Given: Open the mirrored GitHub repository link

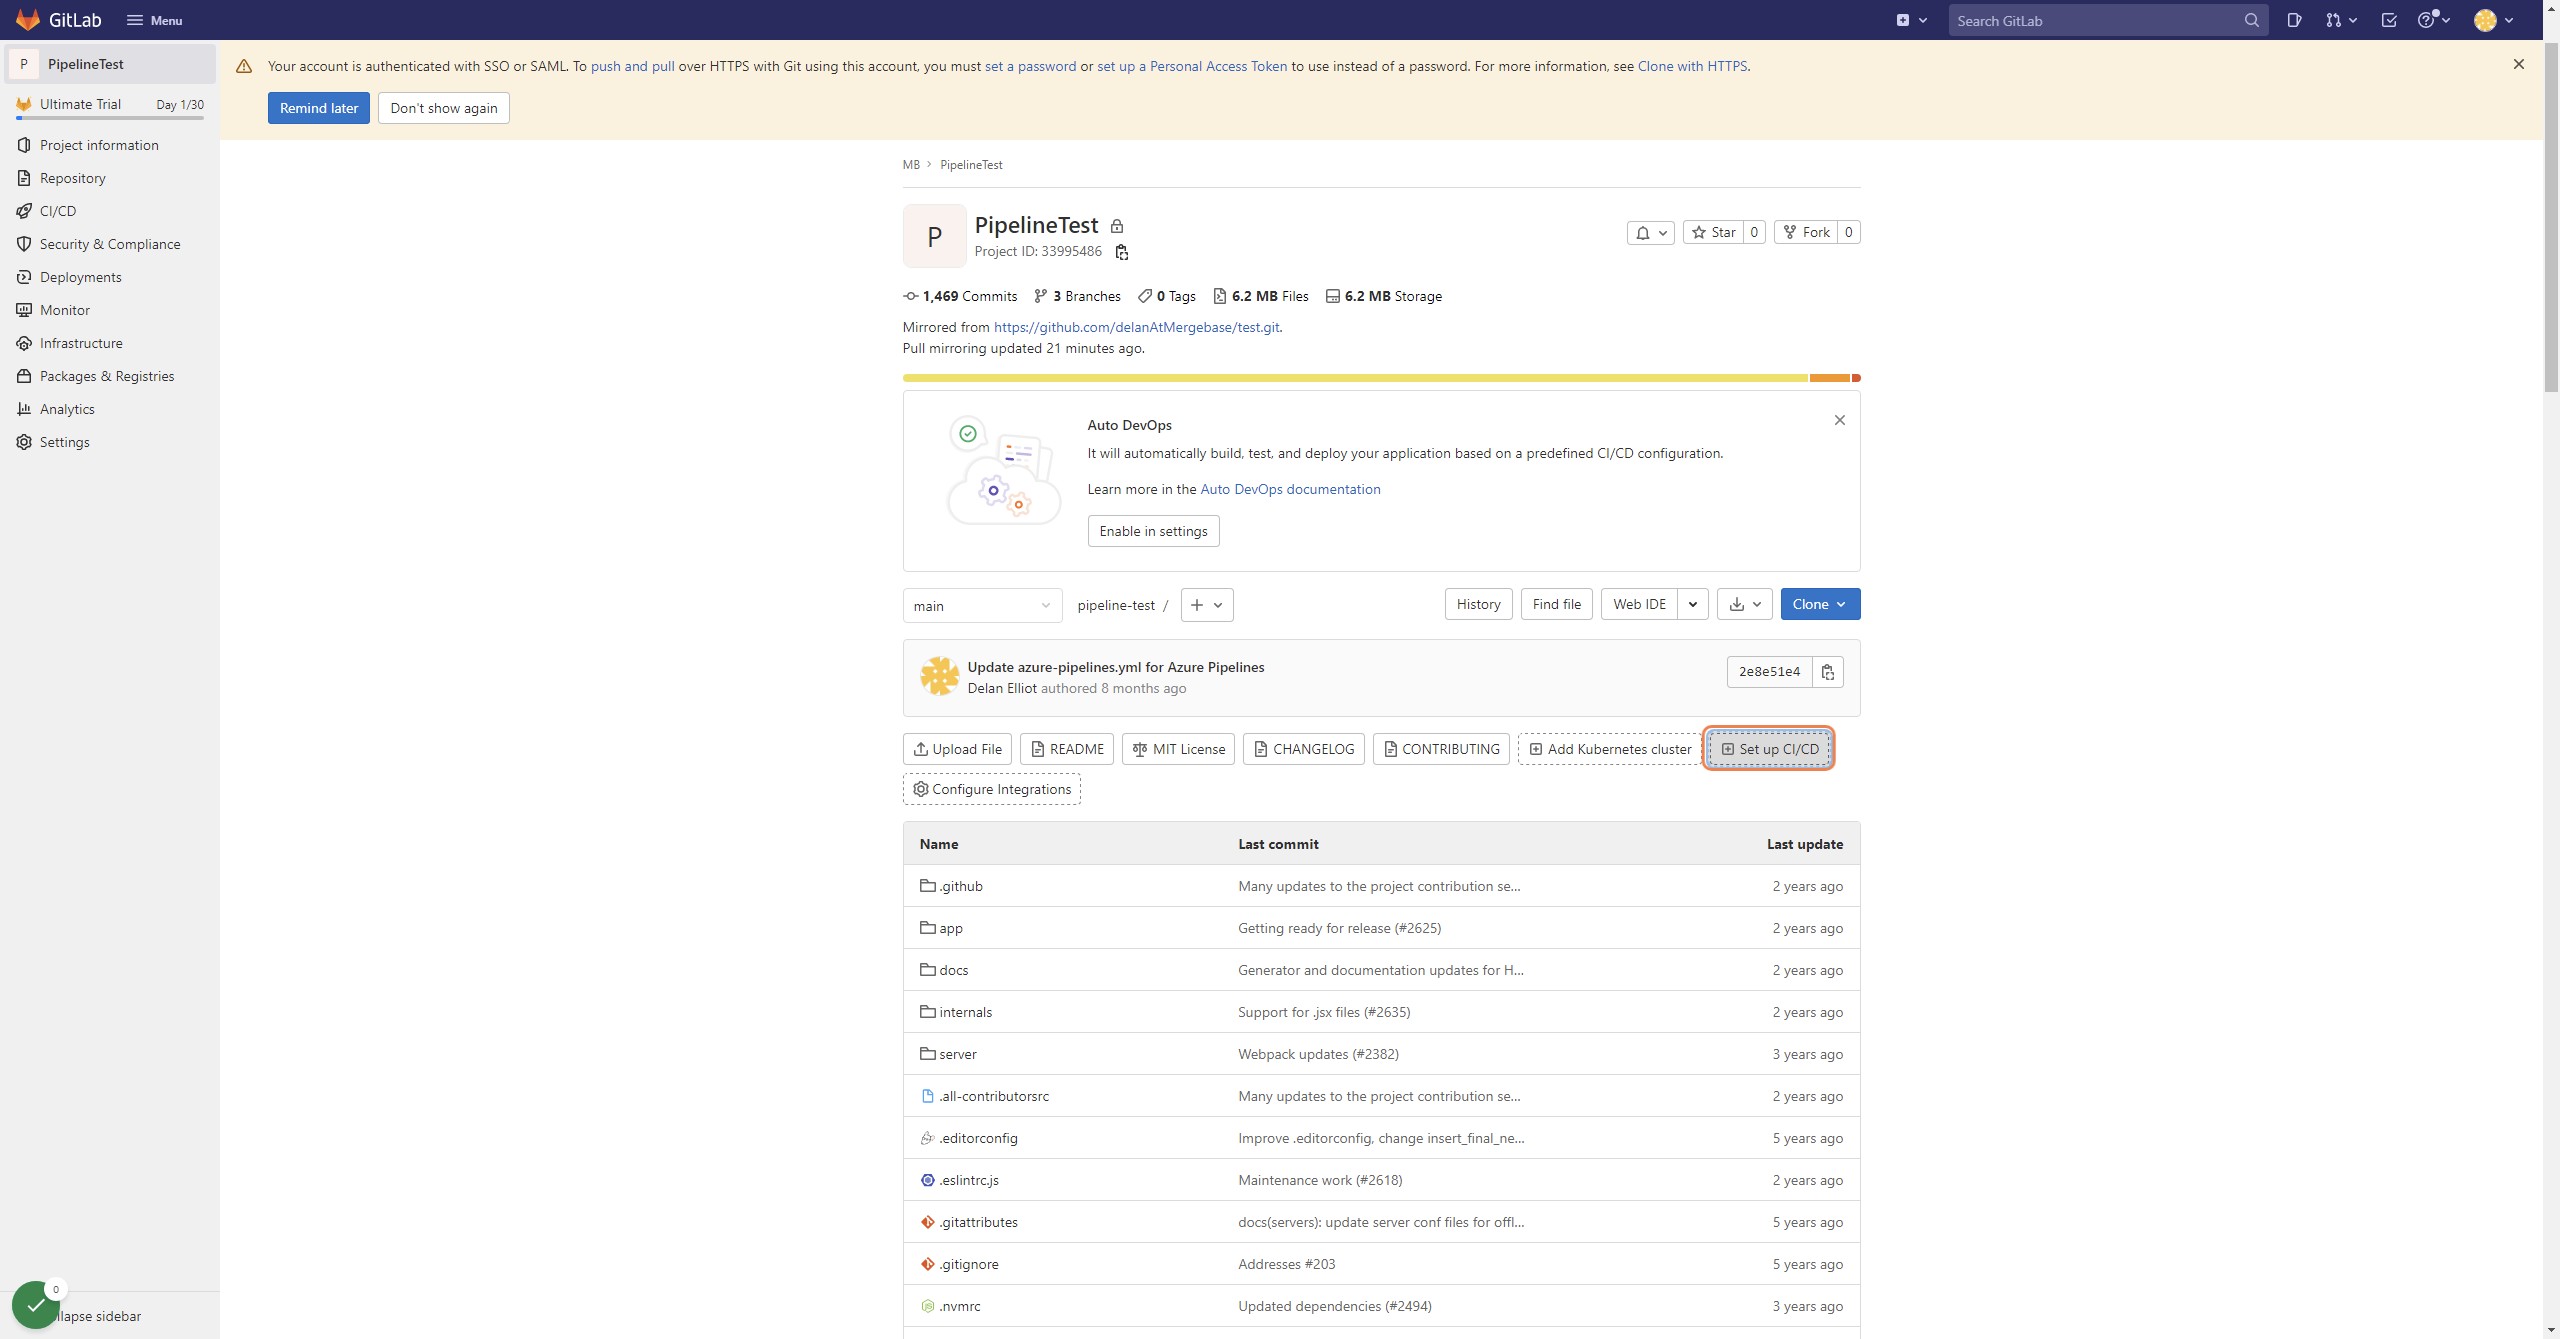Looking at the screenshot, I should pos(1136,327).
